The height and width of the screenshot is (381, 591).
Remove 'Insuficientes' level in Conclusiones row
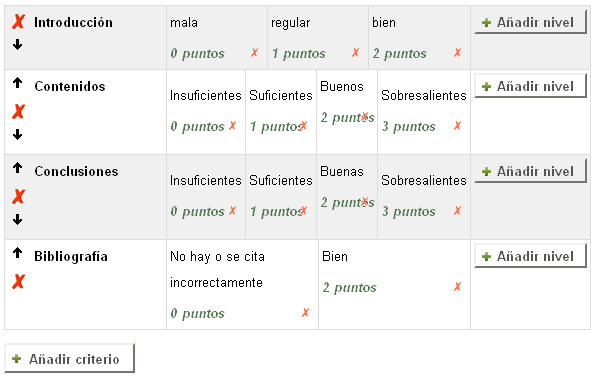pyautogui.click(x=233, y=210)
